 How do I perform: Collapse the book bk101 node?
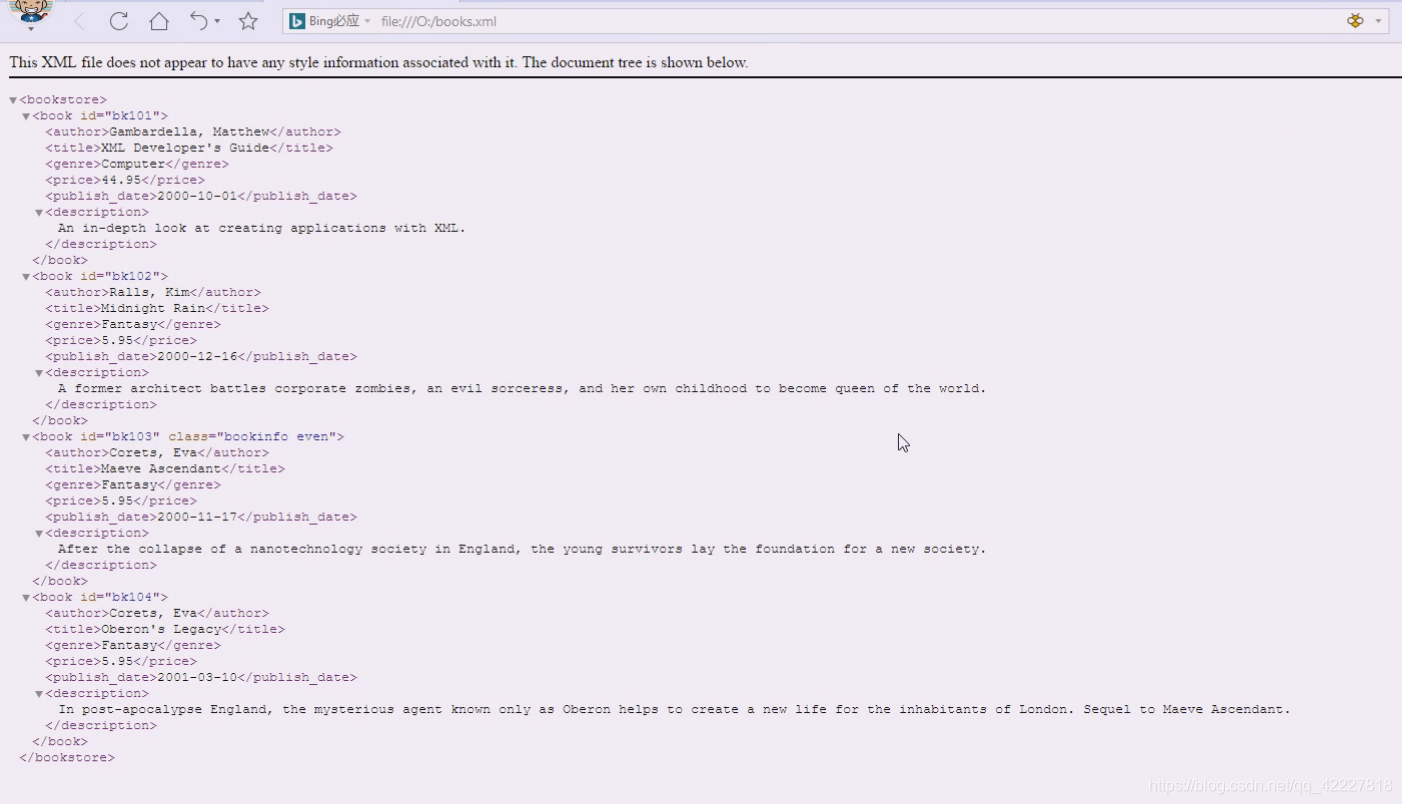(27, 116)
